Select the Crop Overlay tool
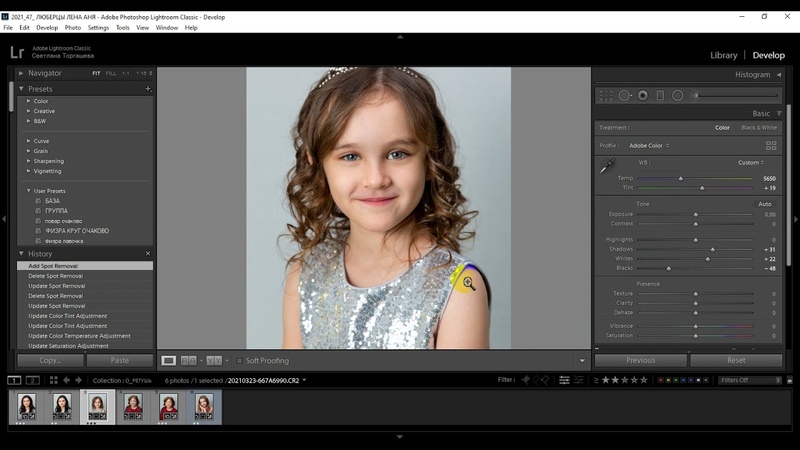The width and height of the screenshot is (800, 450). (605, 95)
